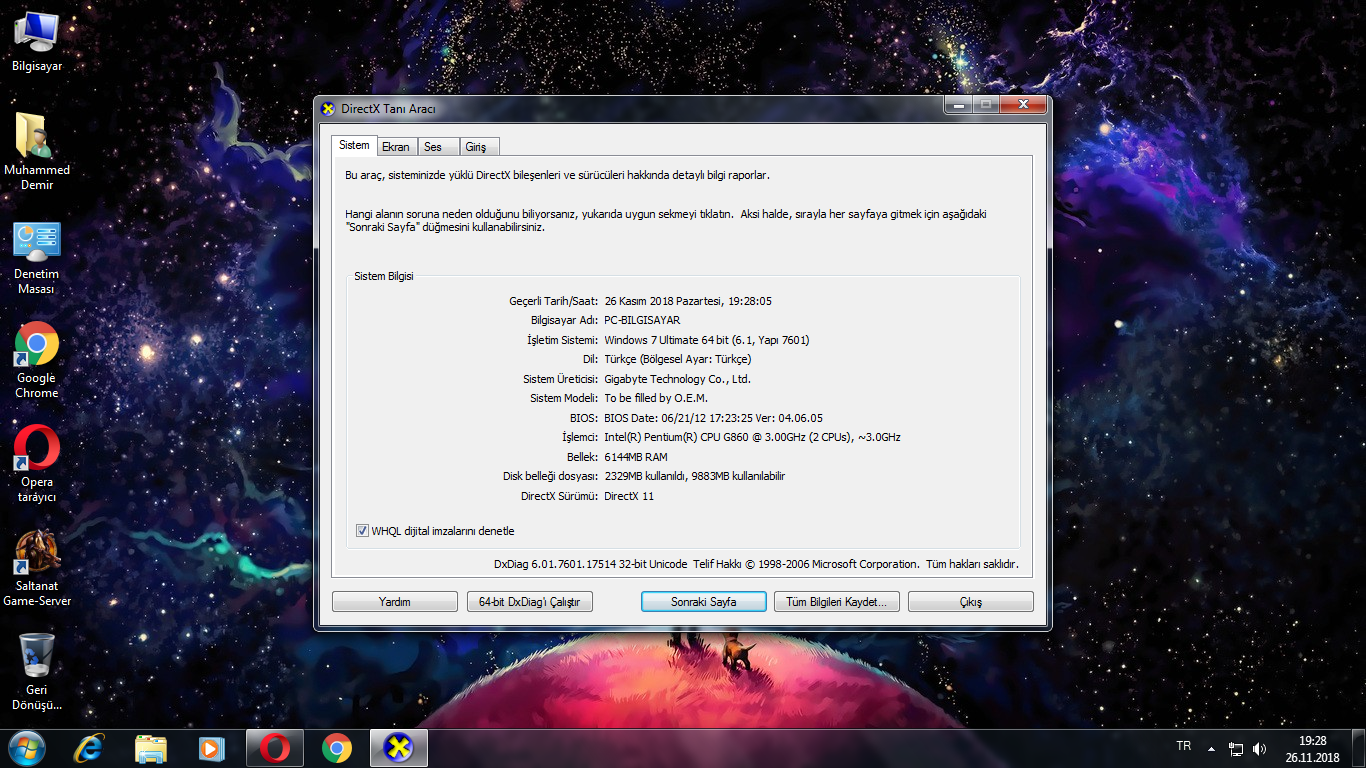Switch to the Ekran tab
Viewport: 1366px width, 768px height.
pos(396,147)
